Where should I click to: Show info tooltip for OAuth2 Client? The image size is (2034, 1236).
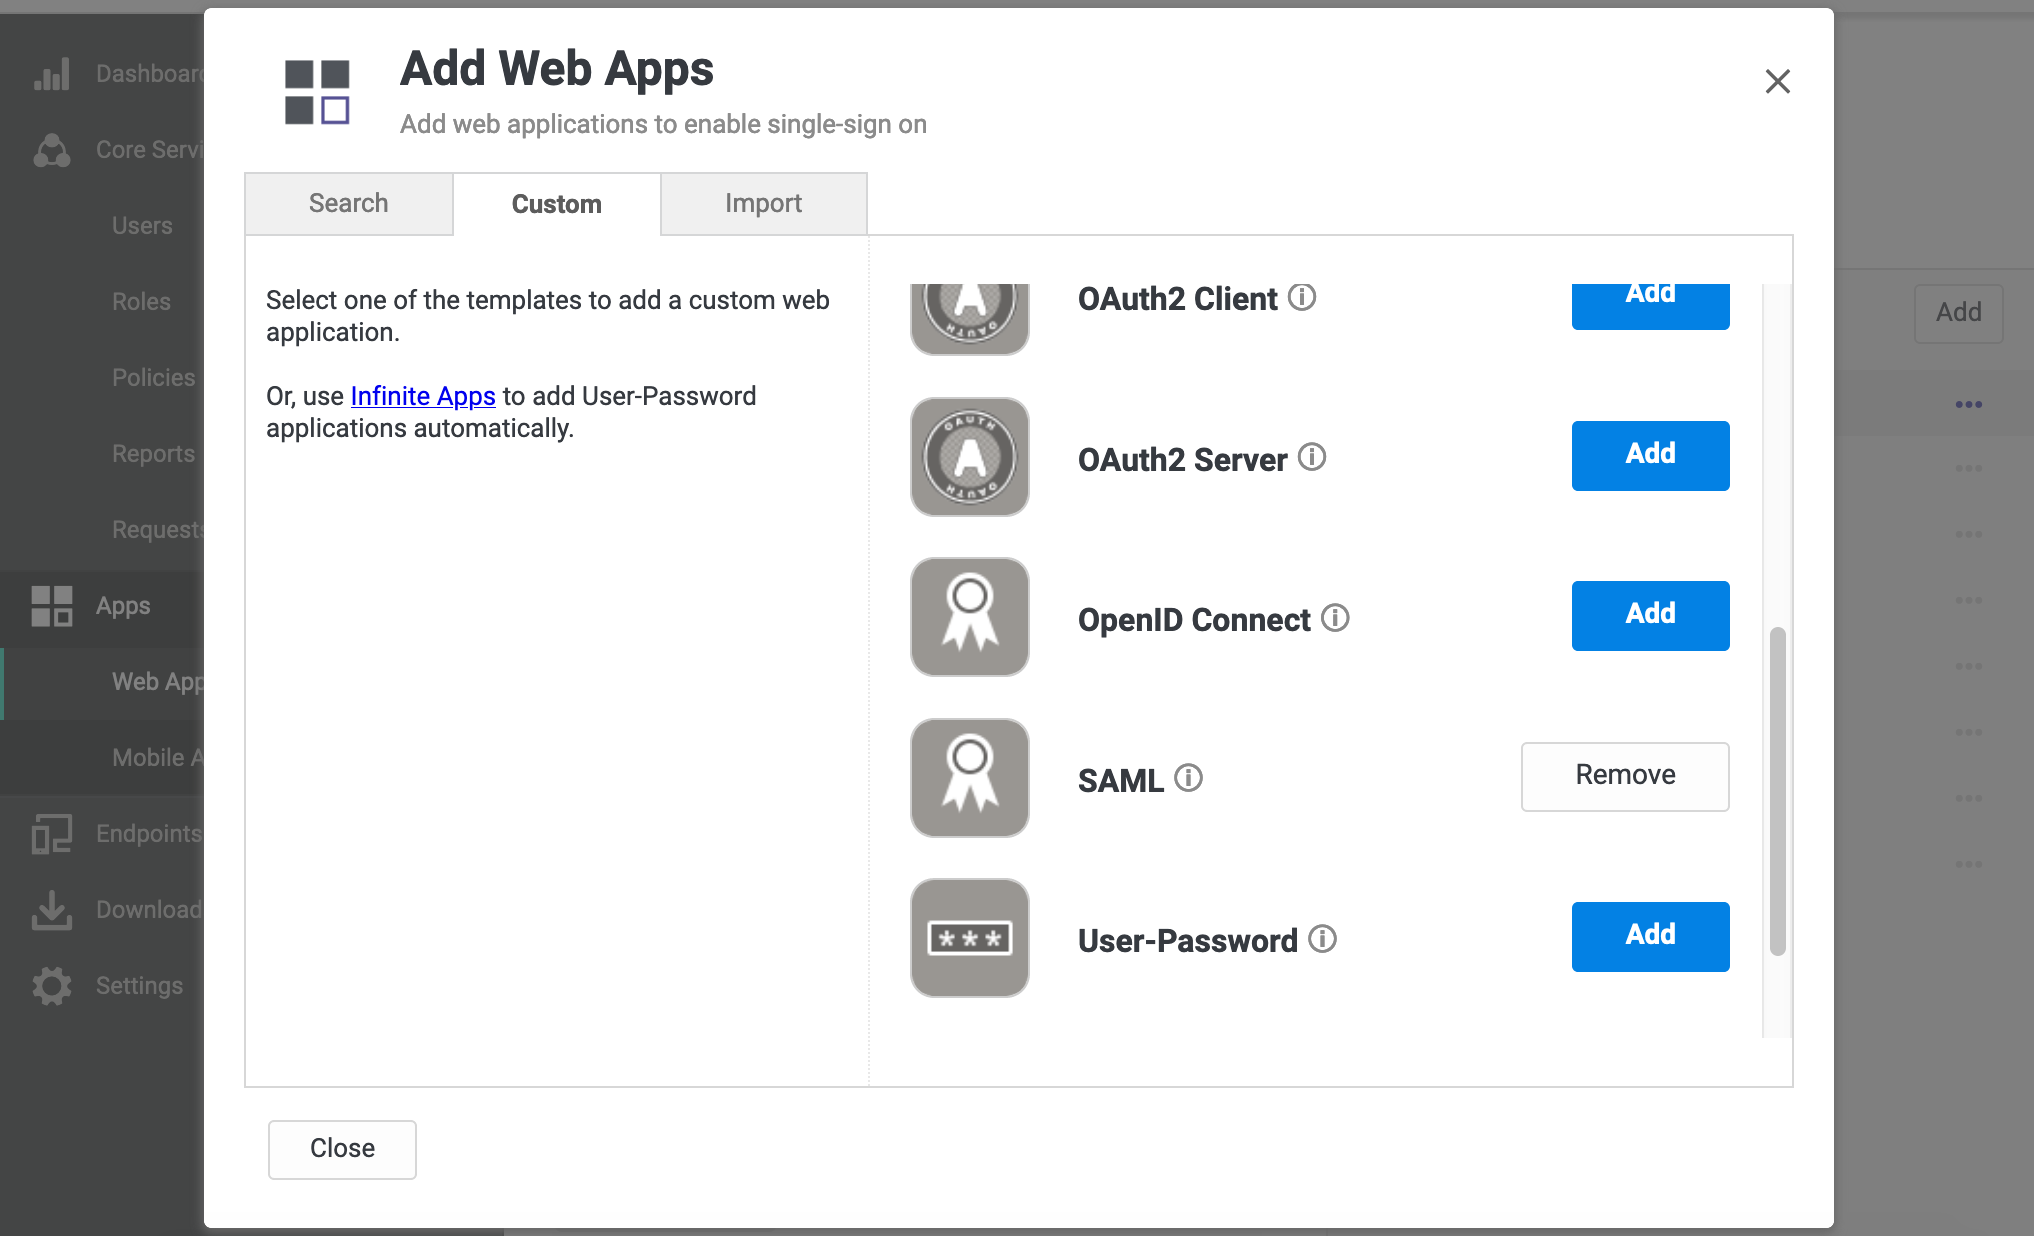tap(1302, 297)
